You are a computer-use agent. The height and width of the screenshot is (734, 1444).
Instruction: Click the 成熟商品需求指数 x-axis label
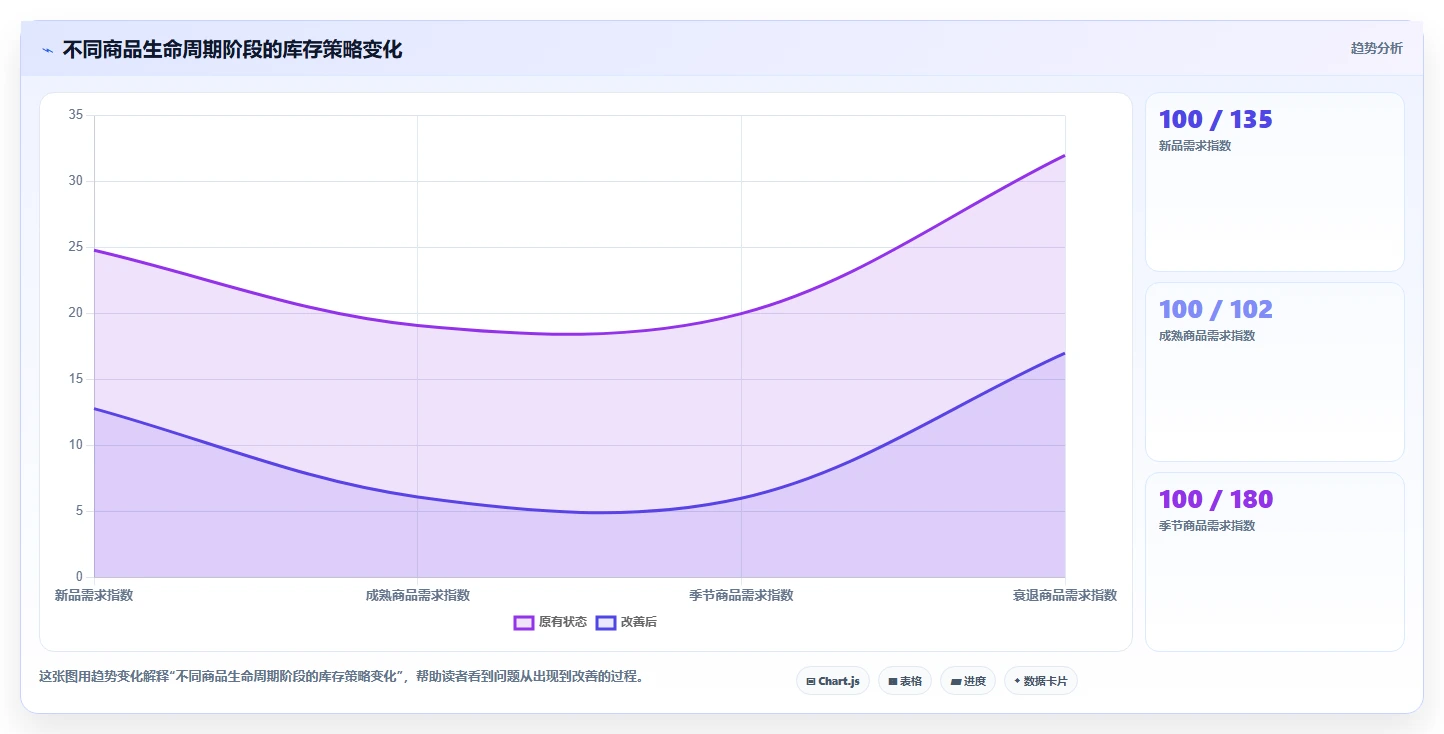point(418,595)
